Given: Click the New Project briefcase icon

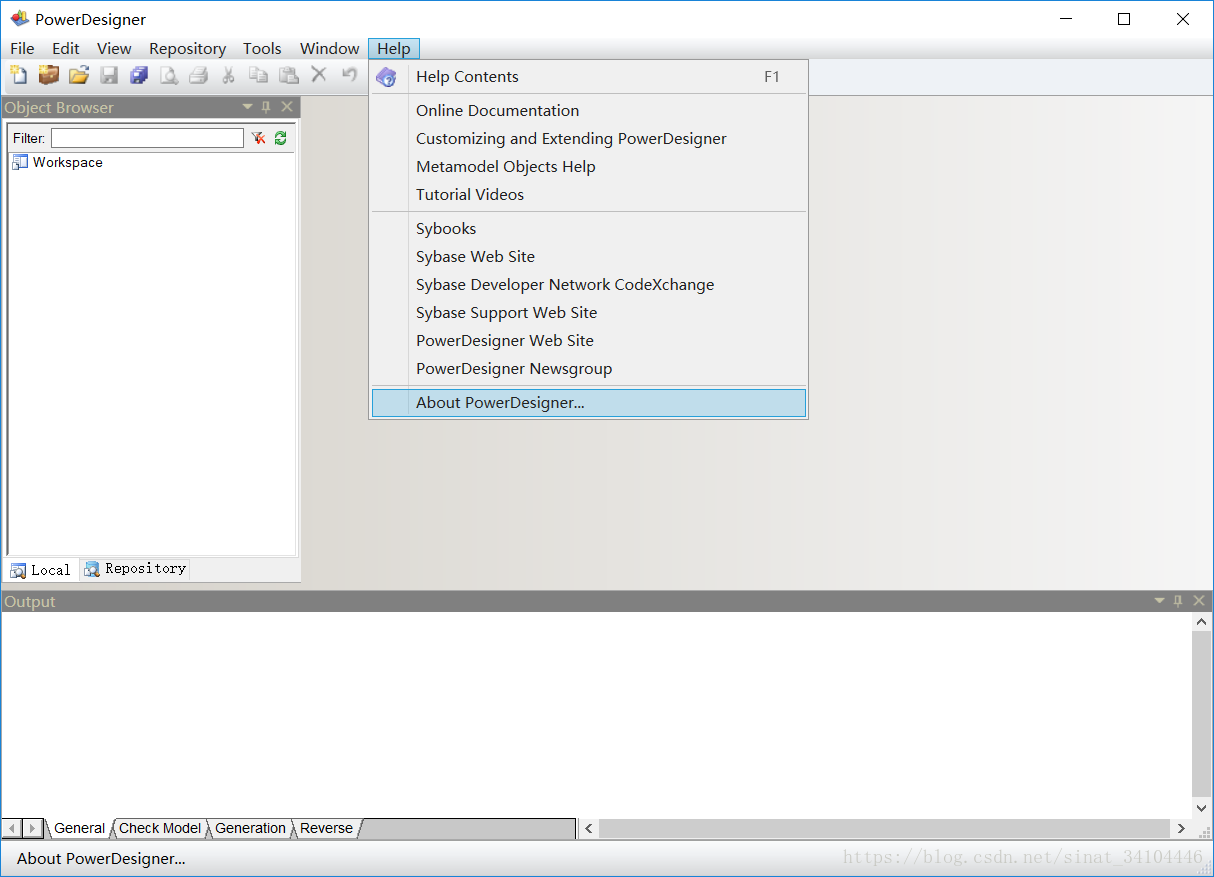Looking at the screenshot, I should 48,75.
